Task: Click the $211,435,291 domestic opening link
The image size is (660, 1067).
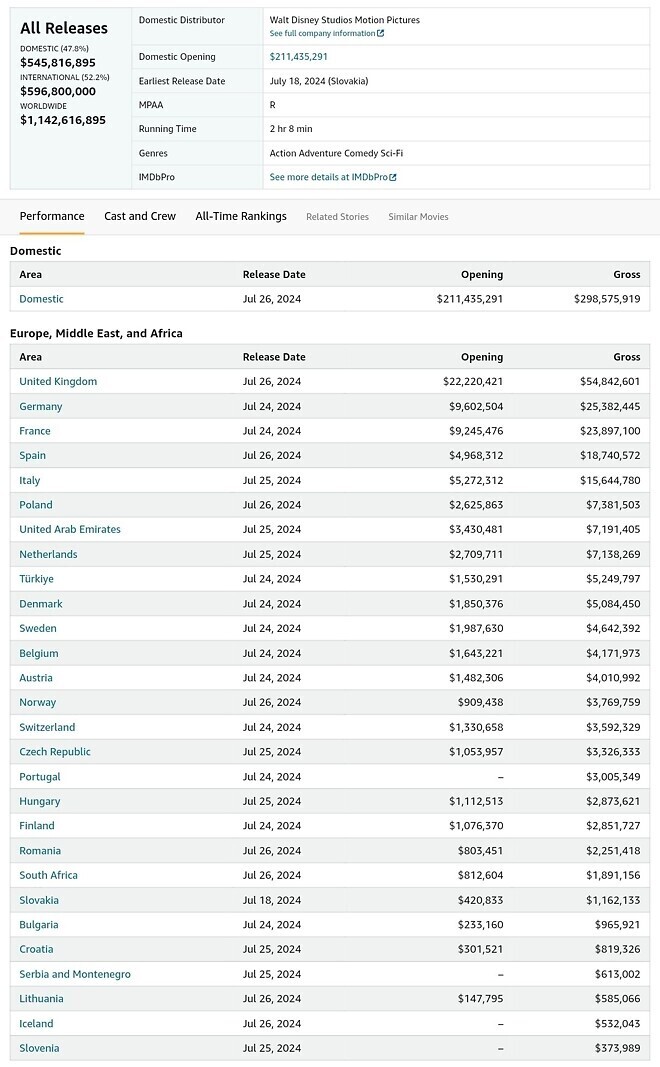Action: 298,57
